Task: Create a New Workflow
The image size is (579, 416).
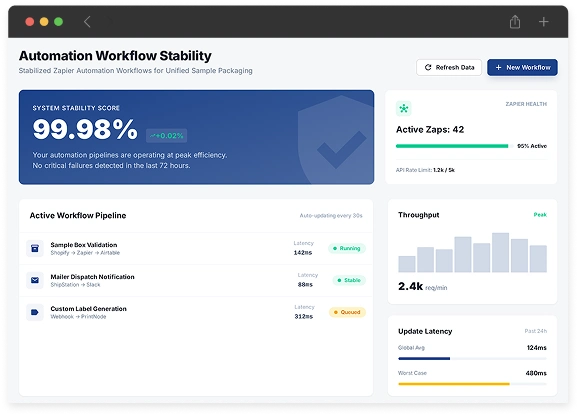Action: (522, 68)
